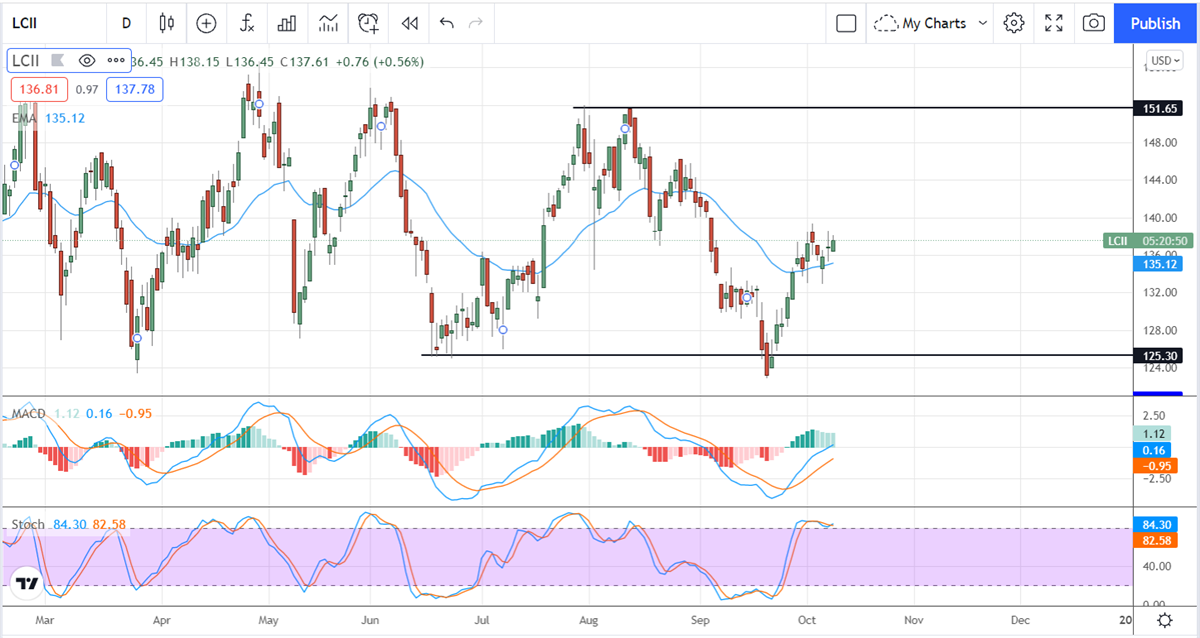Start bar replay with rewind icon

408,22
